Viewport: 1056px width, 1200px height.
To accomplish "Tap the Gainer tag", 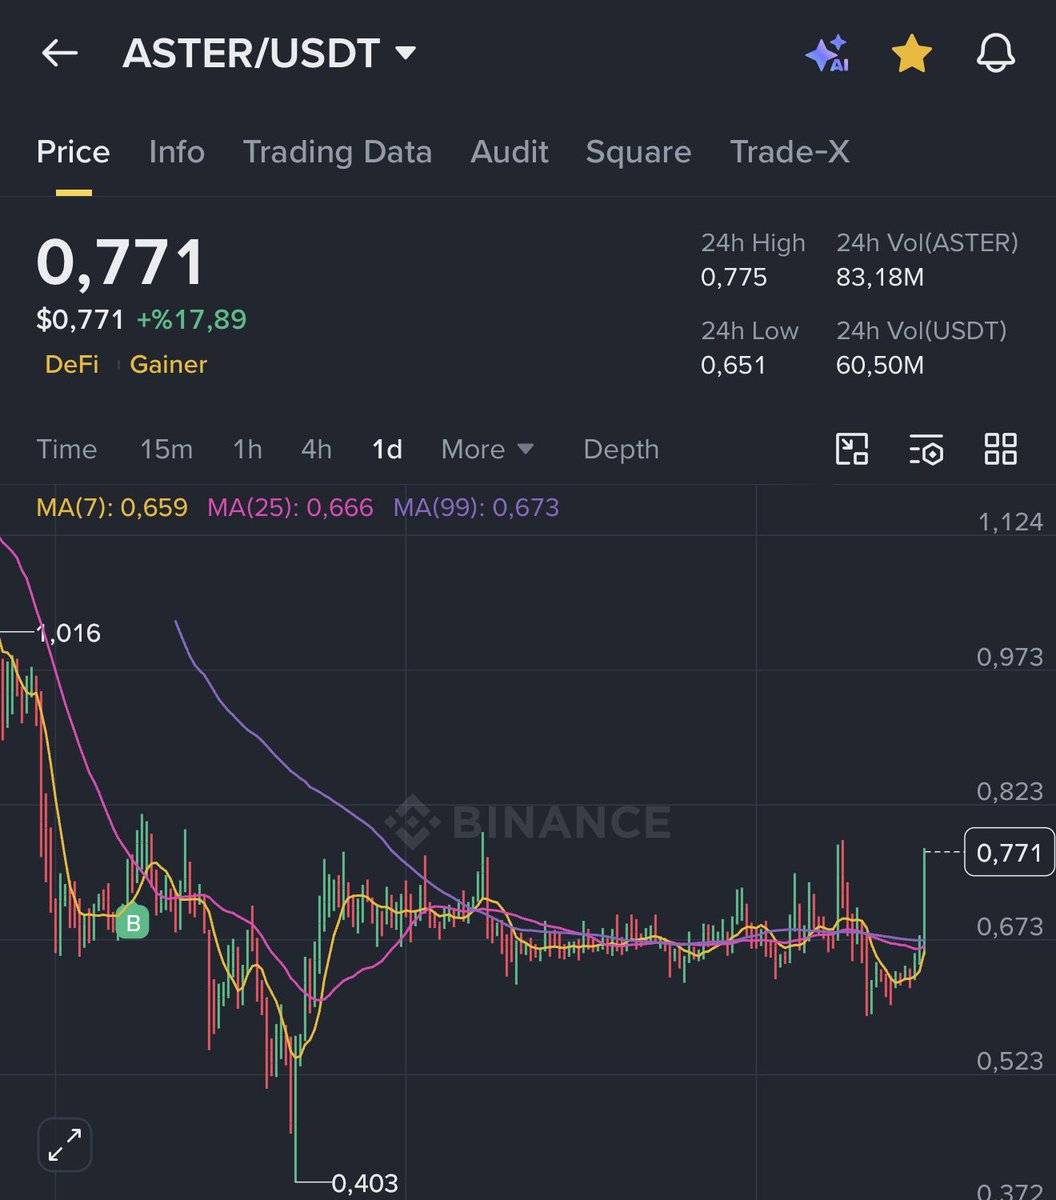I will tap(168, 365).
